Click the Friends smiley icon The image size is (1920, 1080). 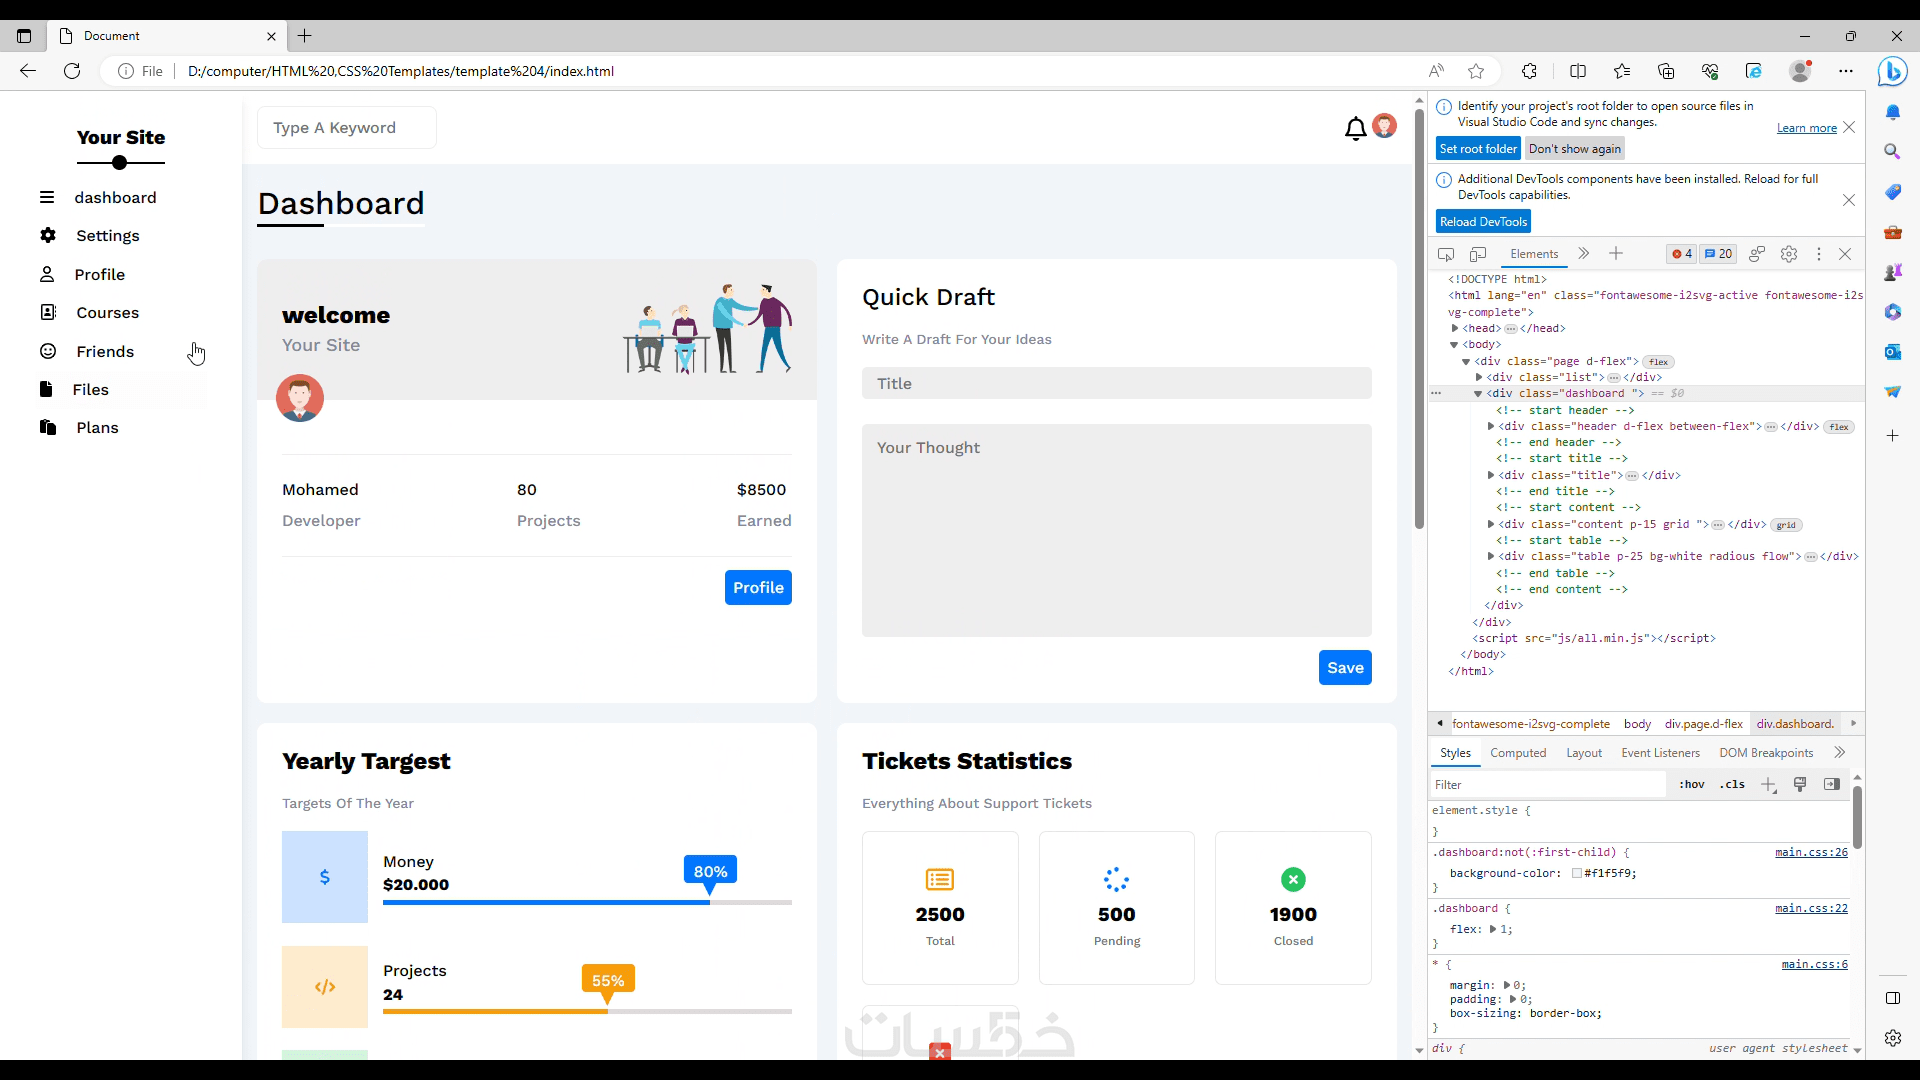[x=48, y=351]
